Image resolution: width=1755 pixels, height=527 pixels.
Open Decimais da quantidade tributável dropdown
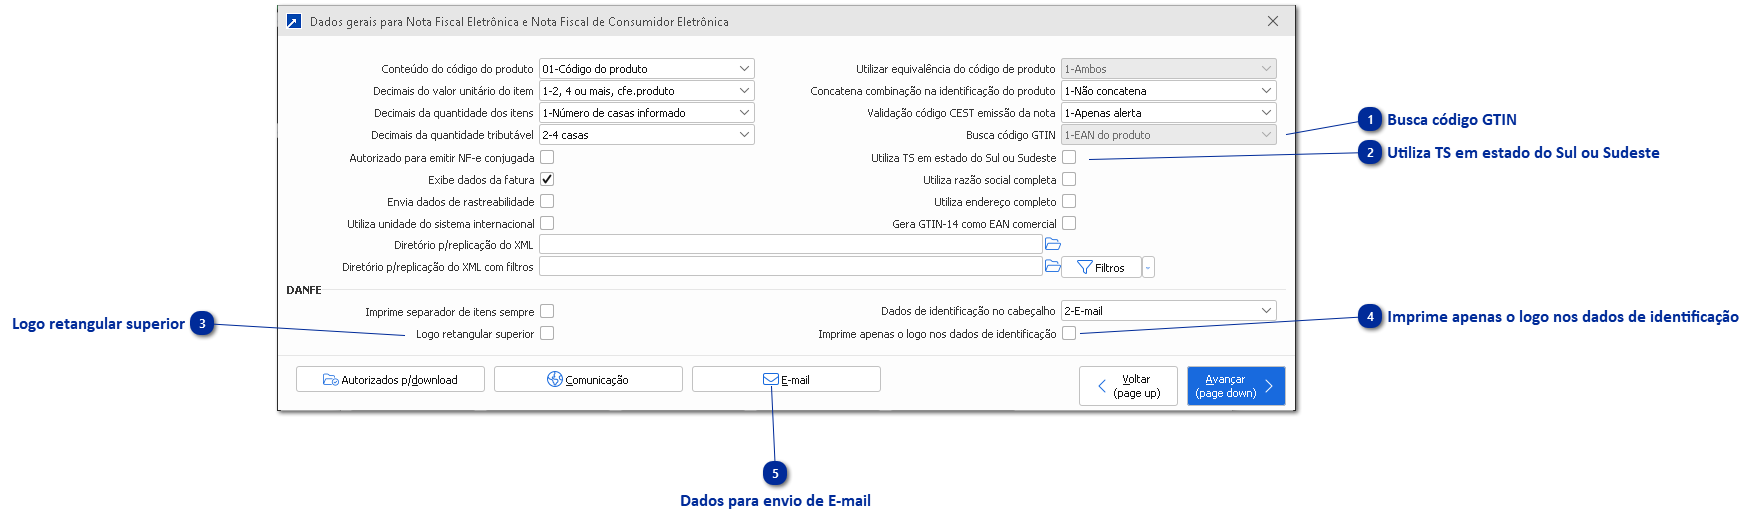(647, 134)
